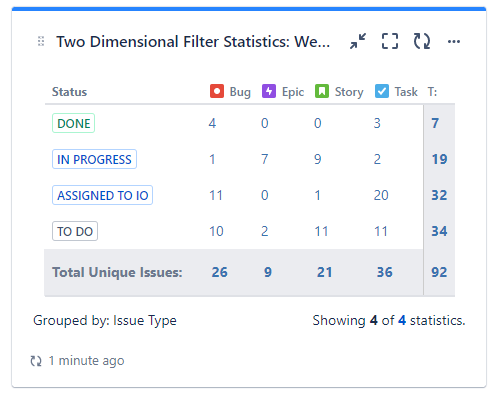Click the Total Unique Issues label
This screenshot has height=396, width=494.
117,273
